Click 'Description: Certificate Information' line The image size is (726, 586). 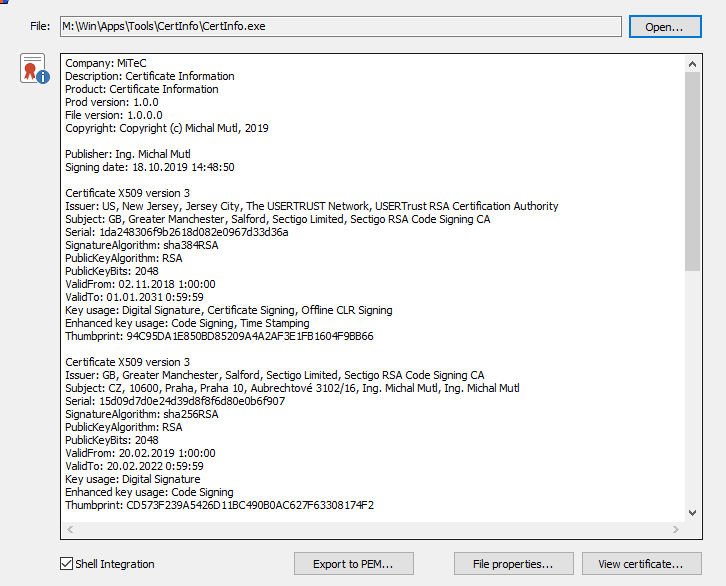click(x=150, y=76)
